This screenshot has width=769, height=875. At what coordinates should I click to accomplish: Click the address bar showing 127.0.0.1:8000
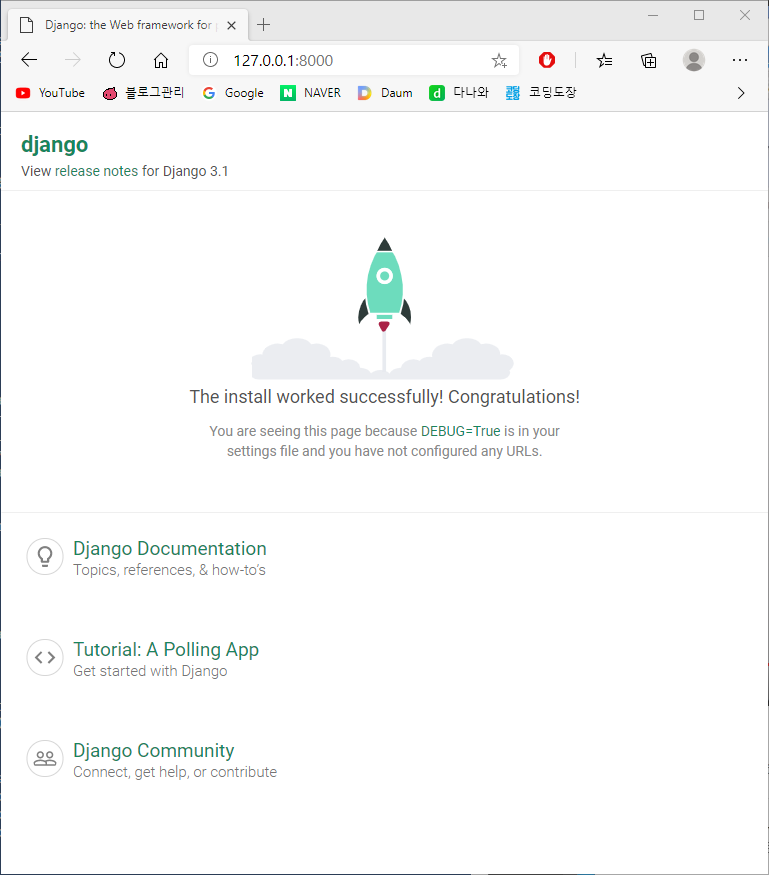tap(354, 60)
